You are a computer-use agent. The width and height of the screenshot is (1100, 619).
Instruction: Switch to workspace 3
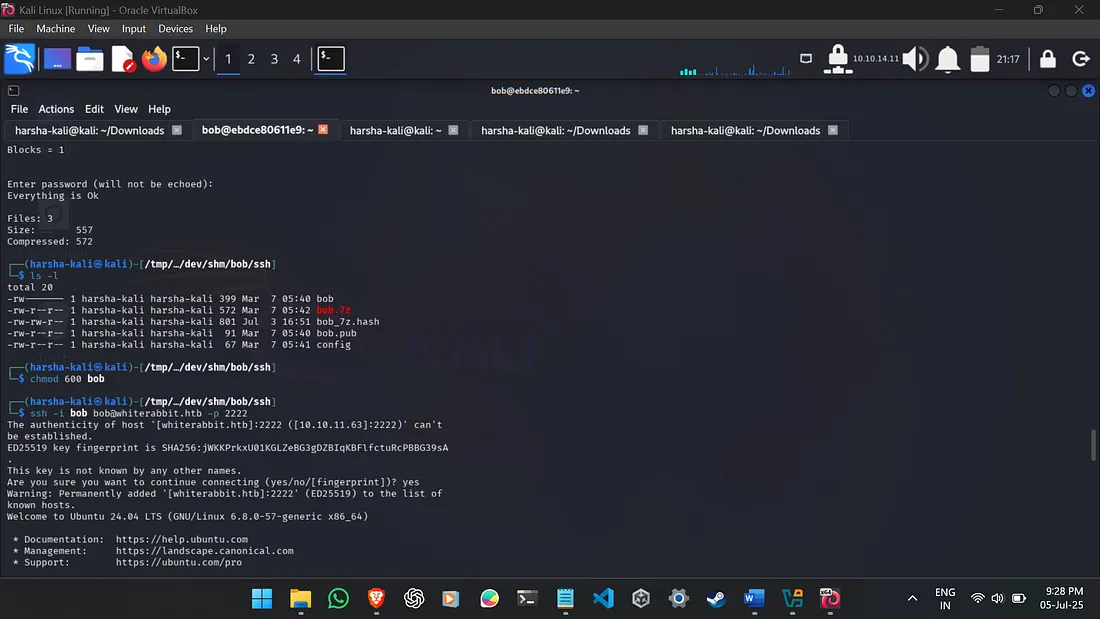click(273, 59)
